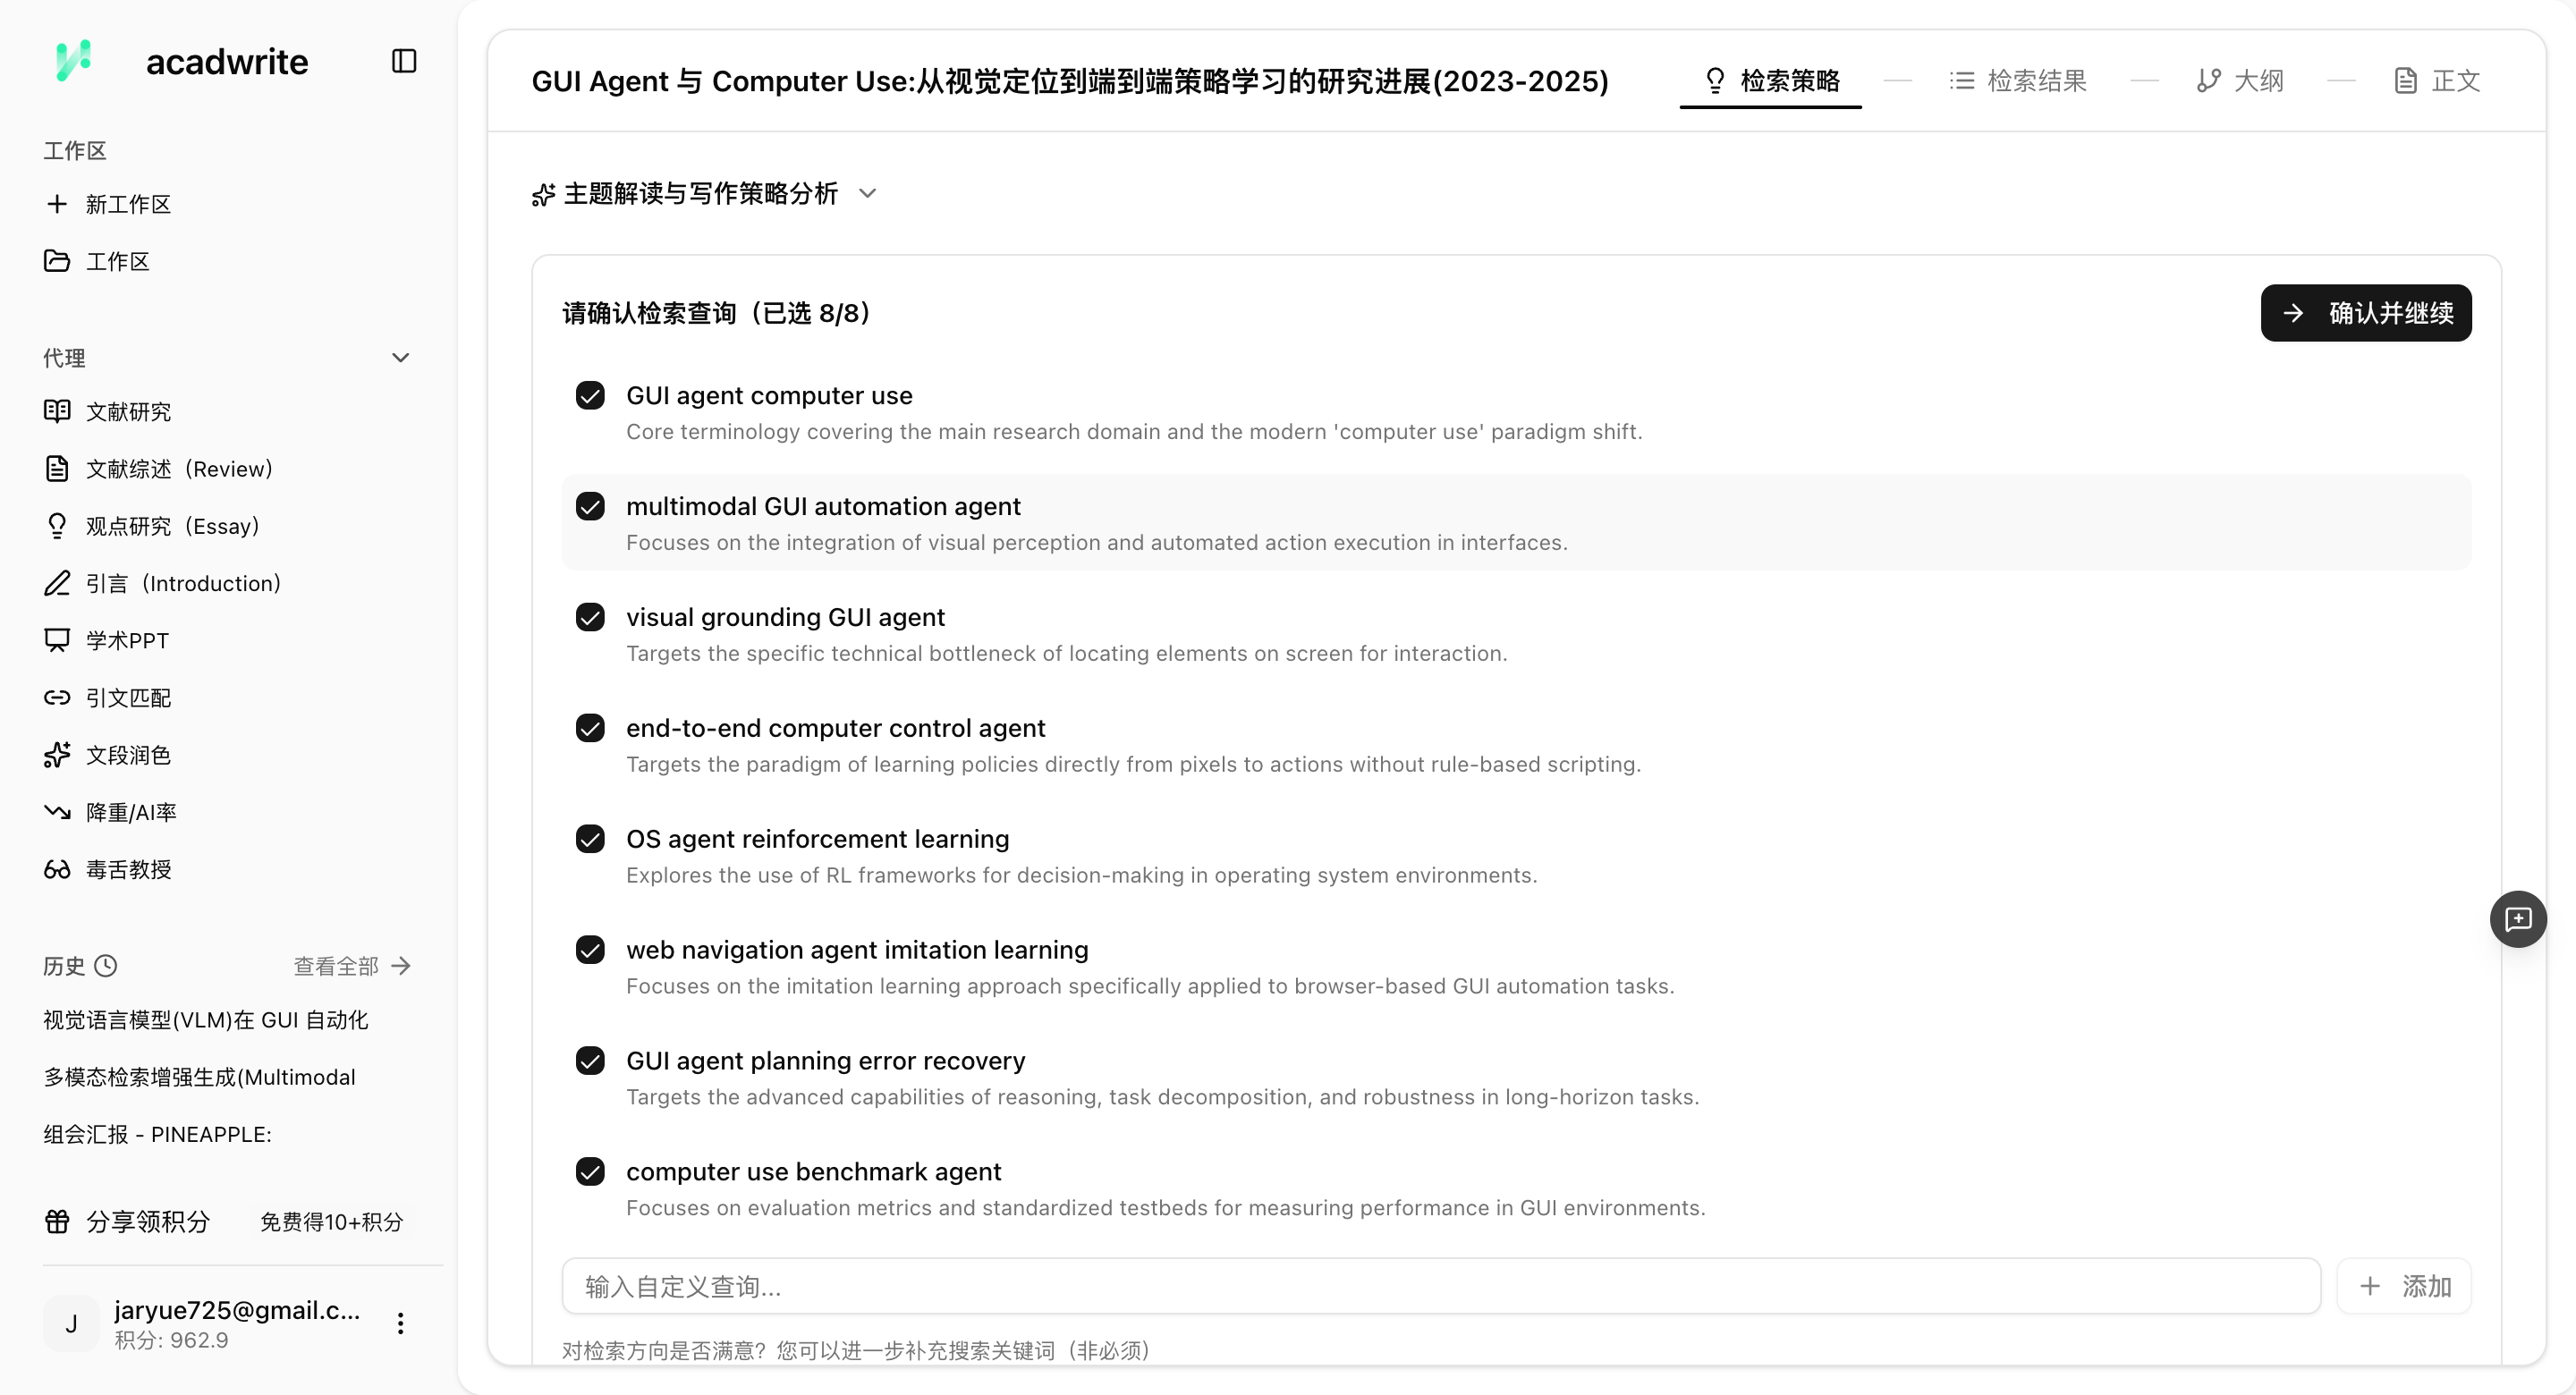Click the 观点研究 (Essay) lightbulb icon
The image size is (2576, 1395).
pyautogui.click(x=57, y=525)
